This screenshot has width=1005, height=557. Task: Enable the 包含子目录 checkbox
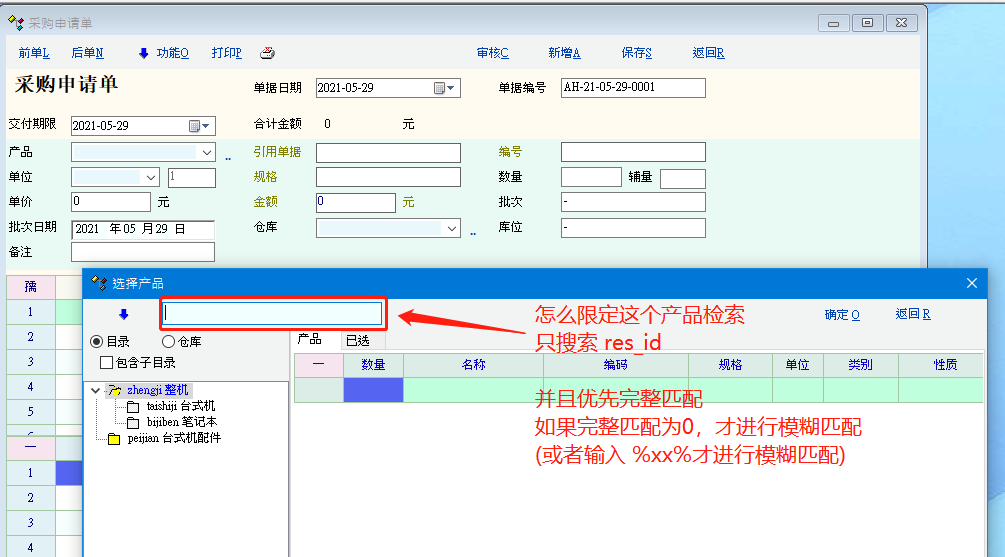[x=107, y=363]
